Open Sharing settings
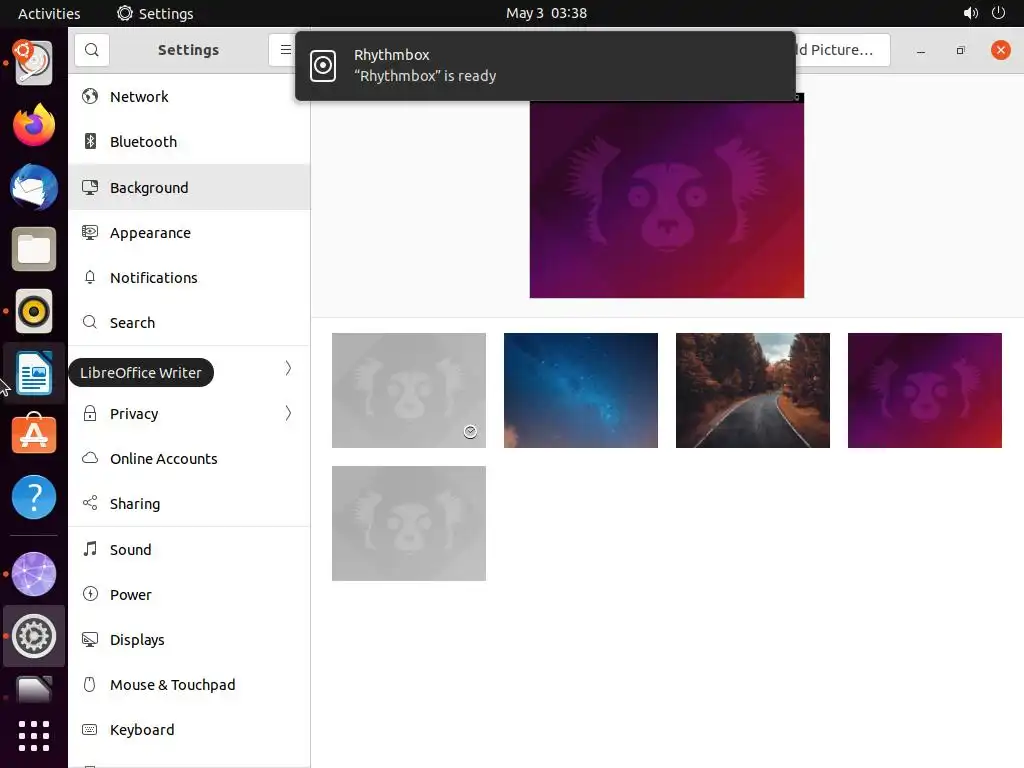Screen dimensions: 1024x768 189,504
